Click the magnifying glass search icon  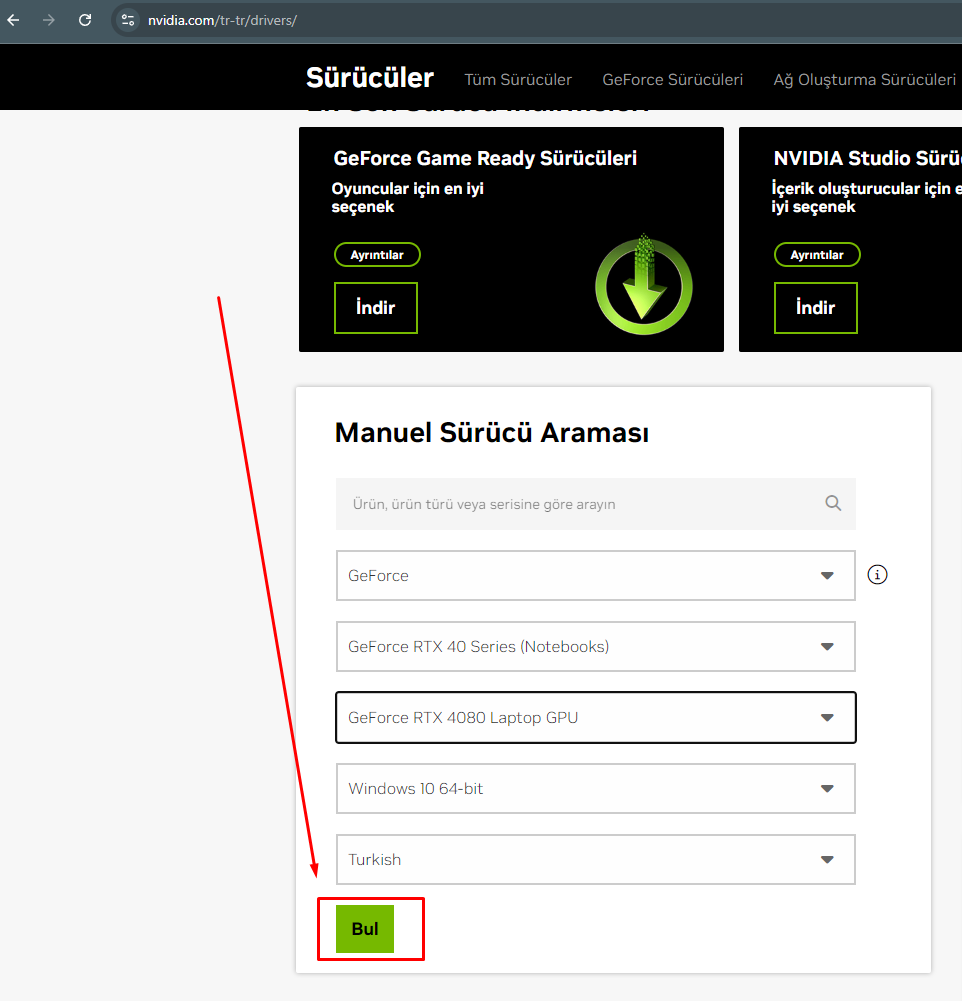point(833,503)
